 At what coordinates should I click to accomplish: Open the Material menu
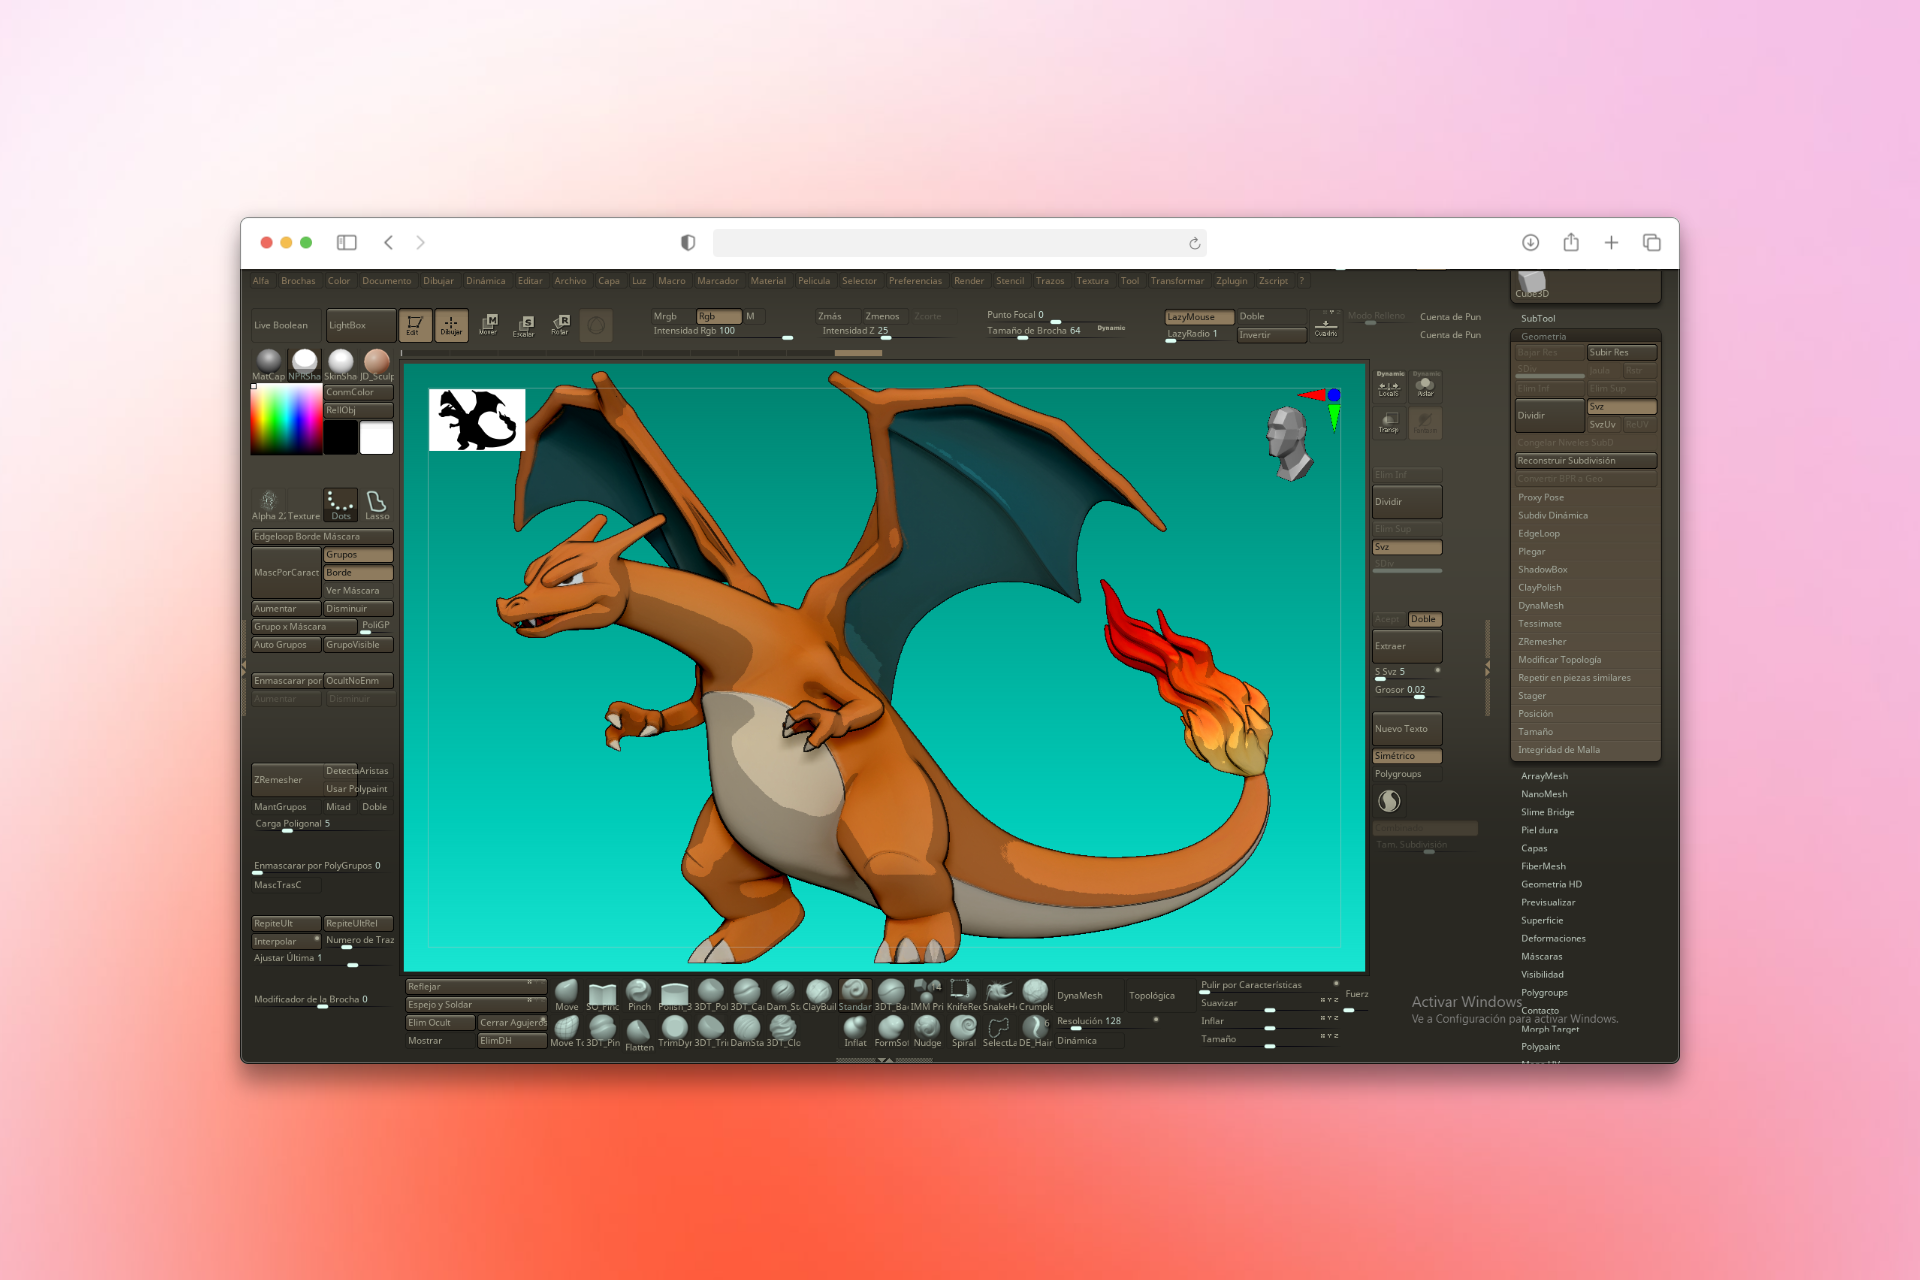[768, 281]
